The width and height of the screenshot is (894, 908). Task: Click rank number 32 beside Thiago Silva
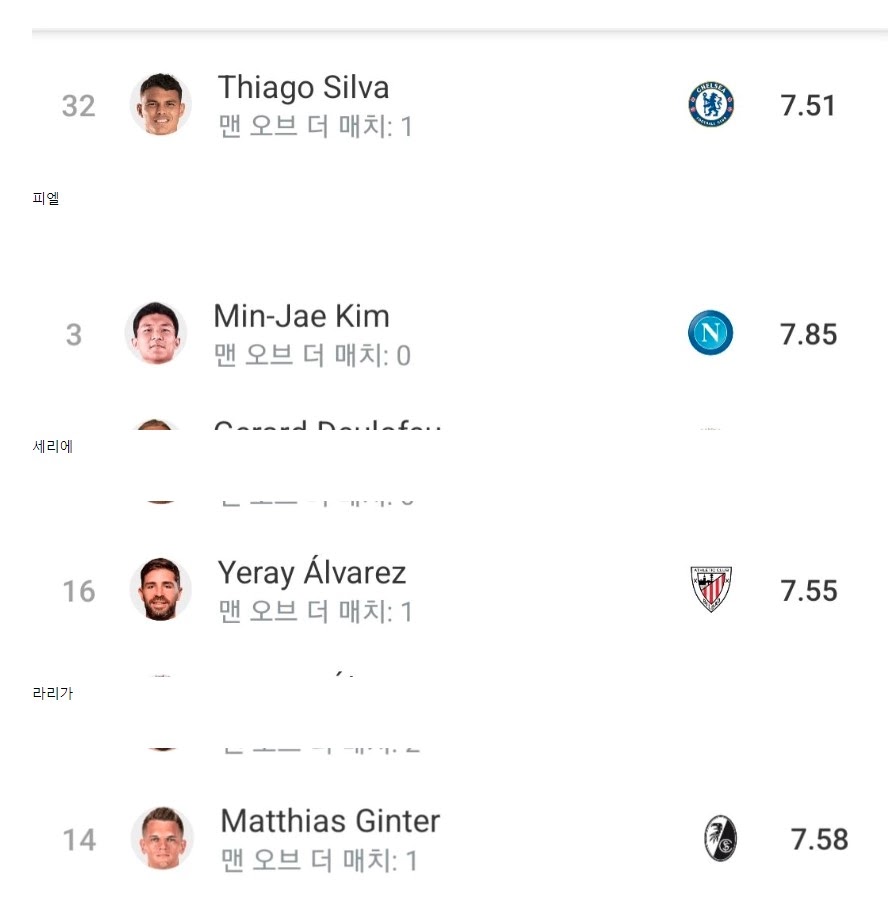tap(79, 106)
